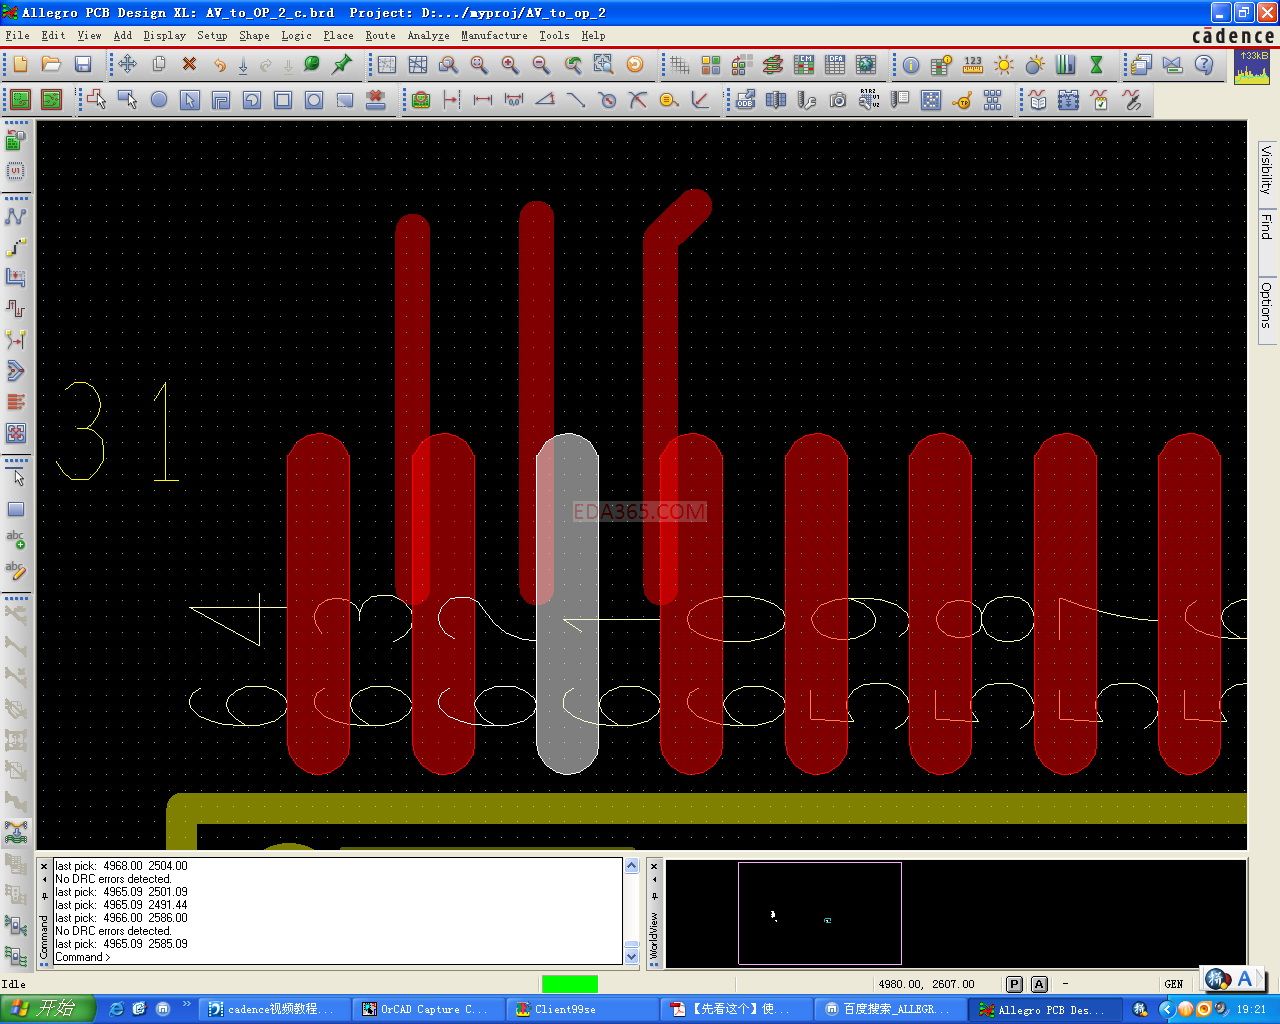Click the Zoom In magnifier
The width and height of the screenshot is (1280, 1024).
(510, 65)
